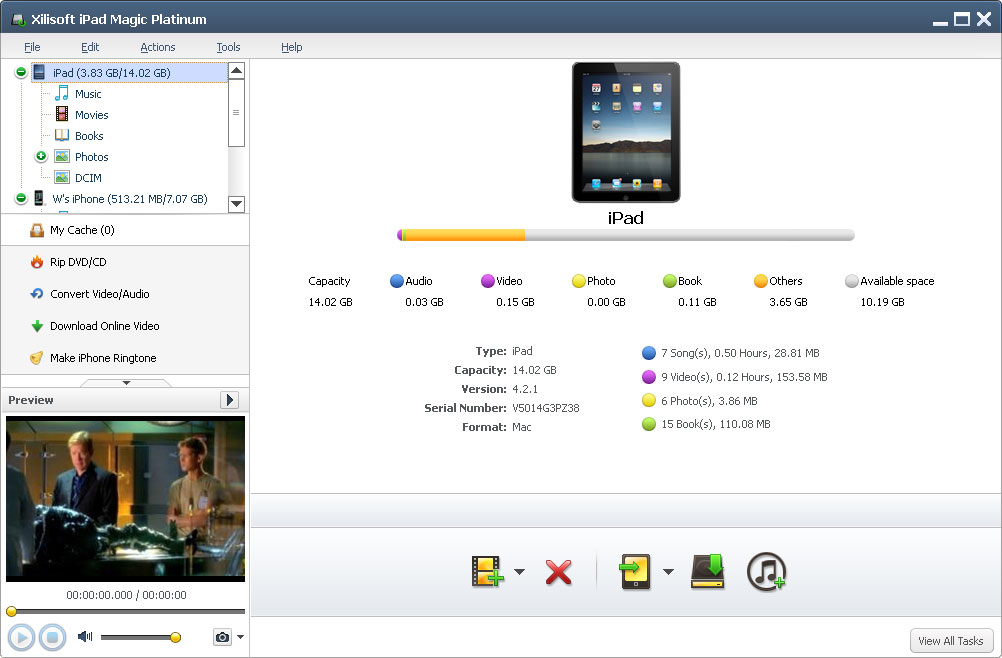Click the snapshot camera icon in preview

(221, 637)
